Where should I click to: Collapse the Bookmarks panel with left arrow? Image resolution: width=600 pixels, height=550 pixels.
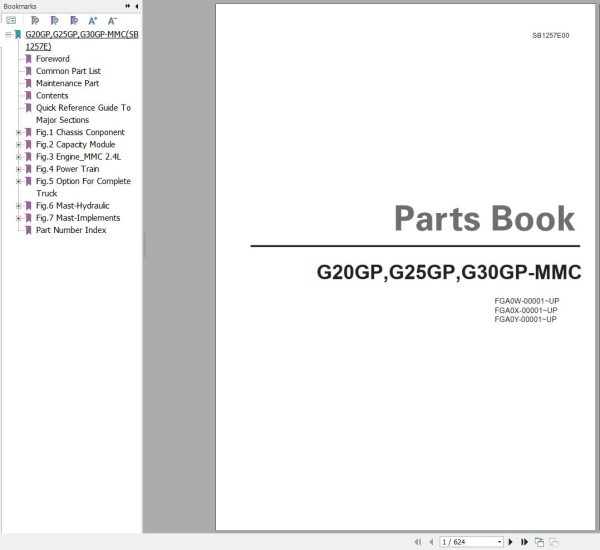point(137,6)
